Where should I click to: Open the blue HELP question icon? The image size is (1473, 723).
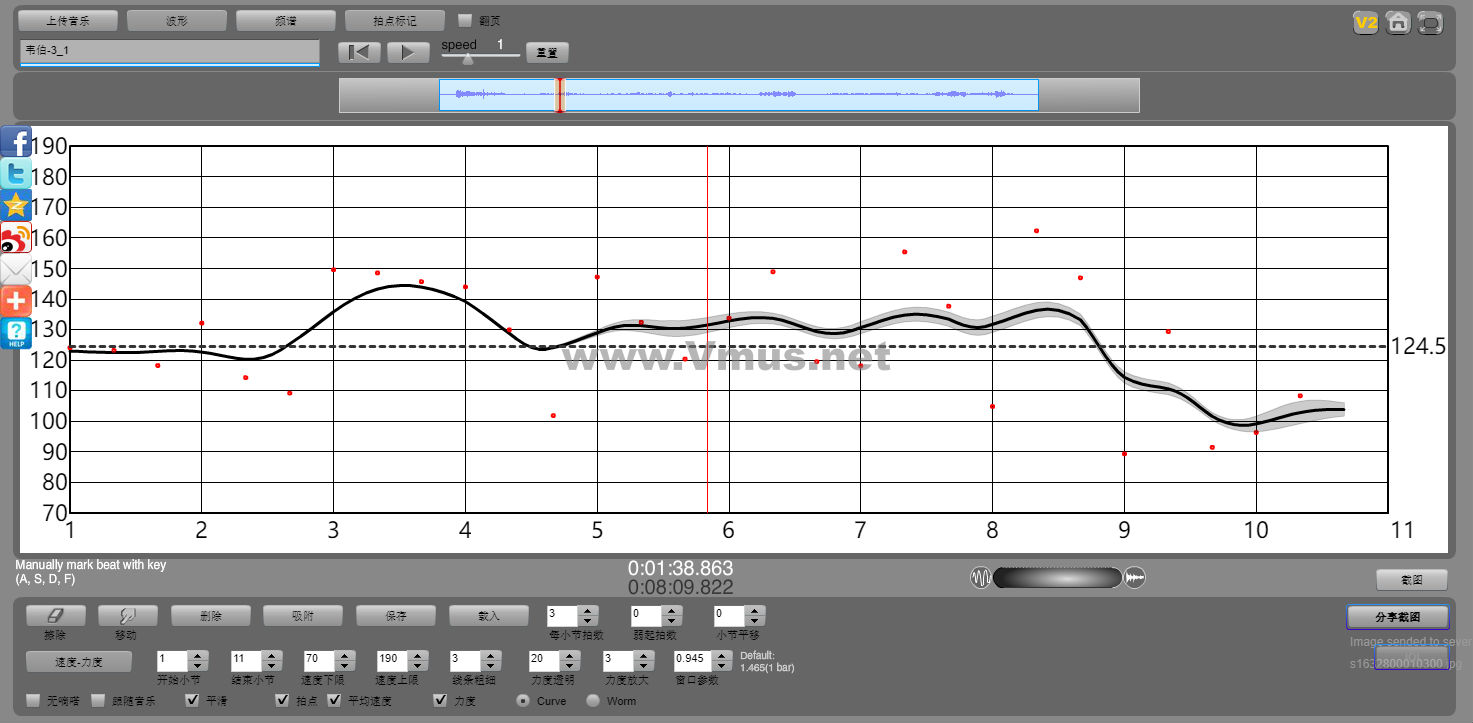coord(16,334)
